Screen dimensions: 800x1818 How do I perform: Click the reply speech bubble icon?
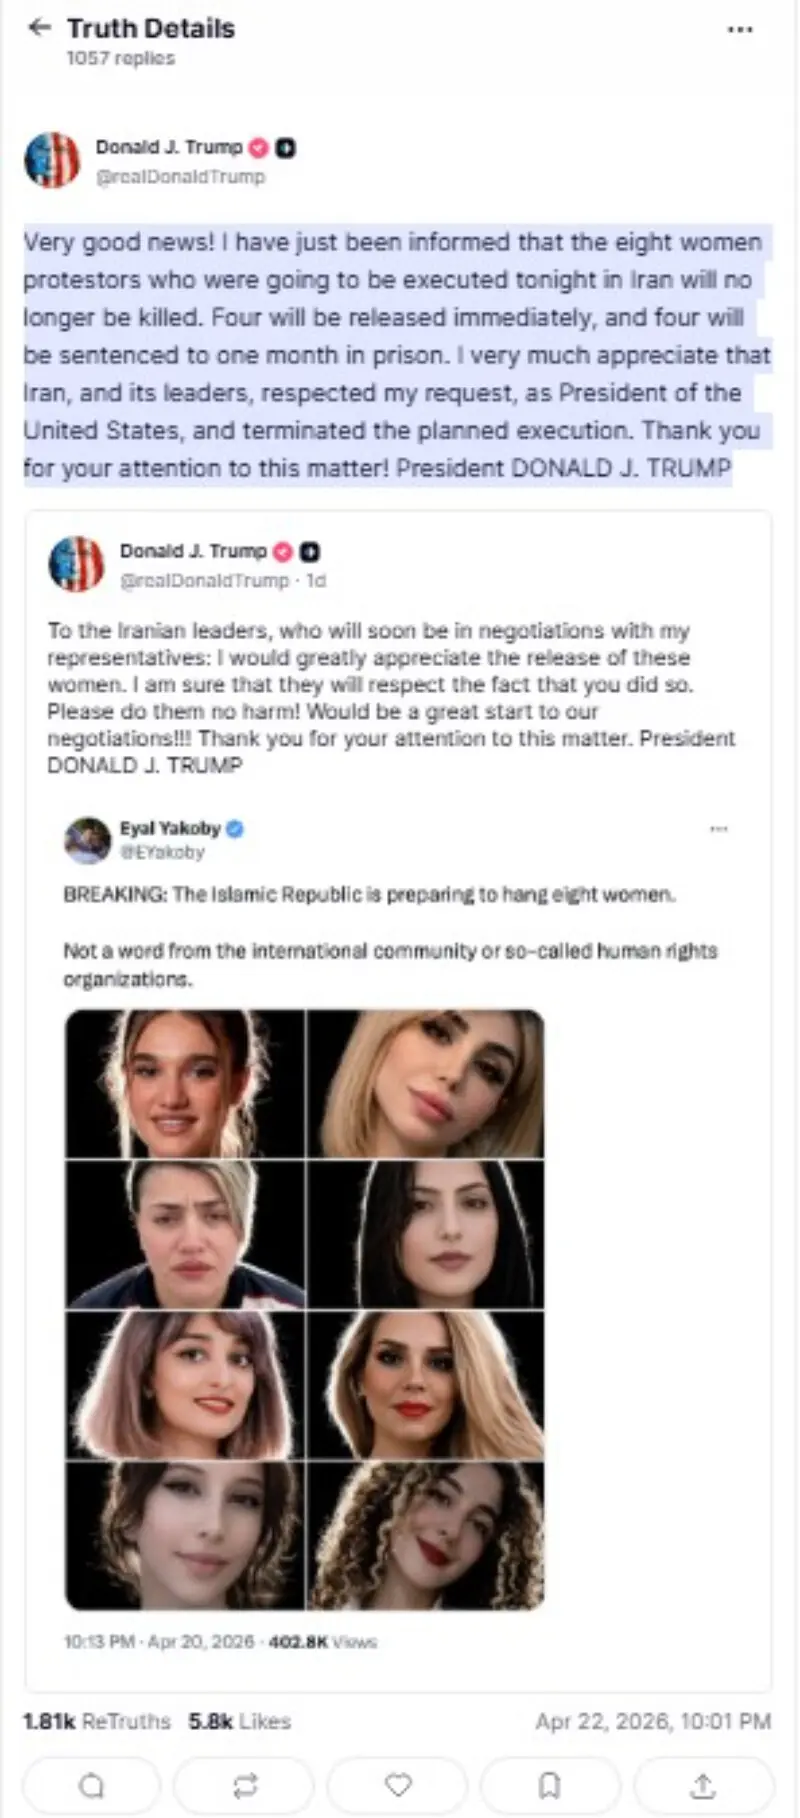point(91,1785)
